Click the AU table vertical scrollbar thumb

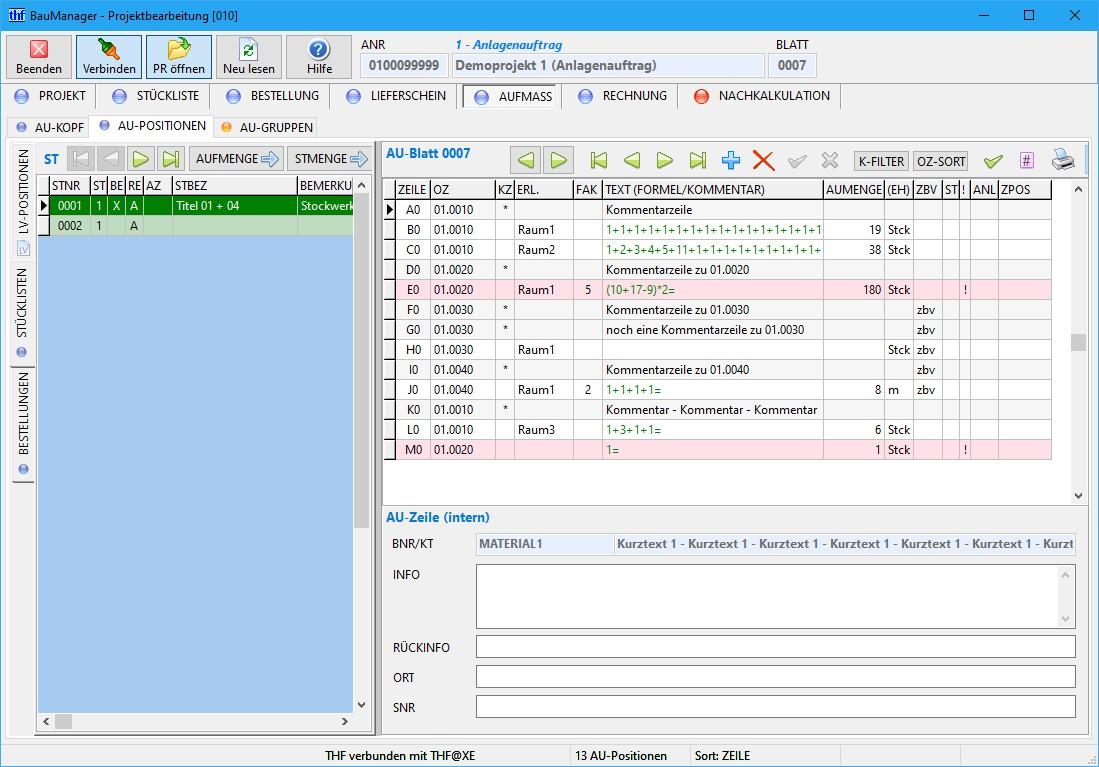(1077, 342)
